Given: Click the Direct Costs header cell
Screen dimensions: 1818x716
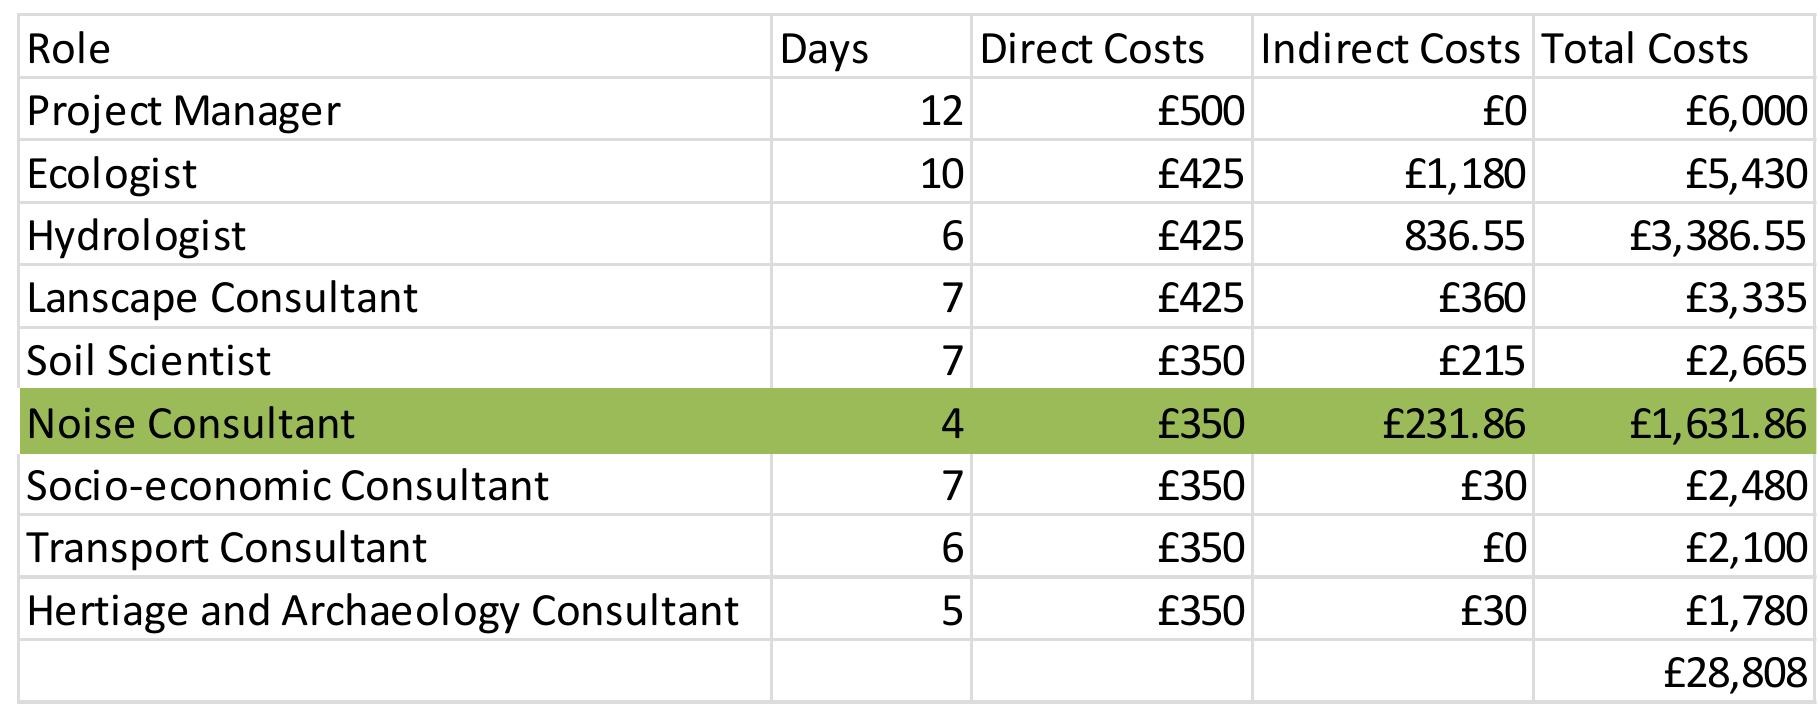Looking at the screenshot, I should [x=1111, y=49].
